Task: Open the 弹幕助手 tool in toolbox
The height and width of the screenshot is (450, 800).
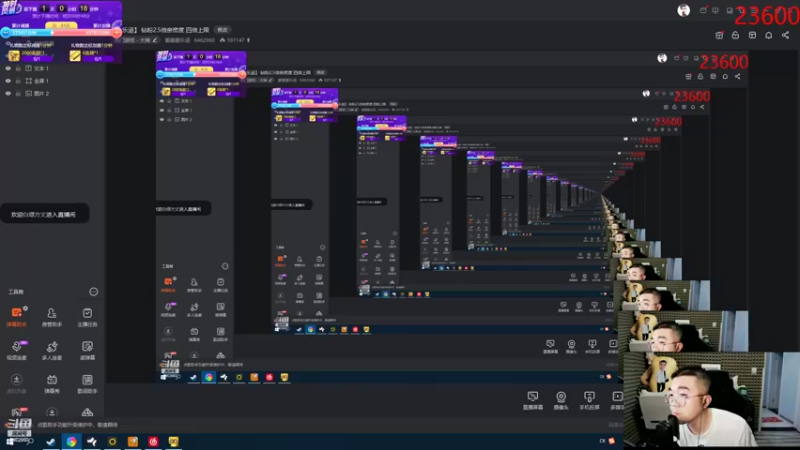Action: tap(16, 317)
